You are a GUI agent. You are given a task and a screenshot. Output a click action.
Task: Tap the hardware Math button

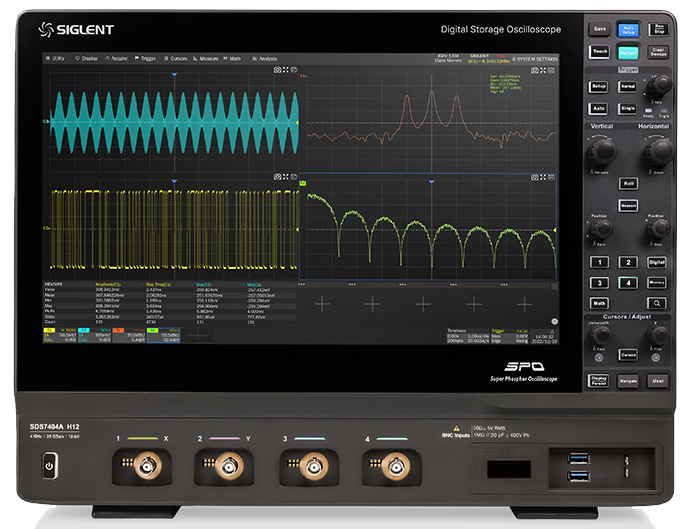click(599, 303)
